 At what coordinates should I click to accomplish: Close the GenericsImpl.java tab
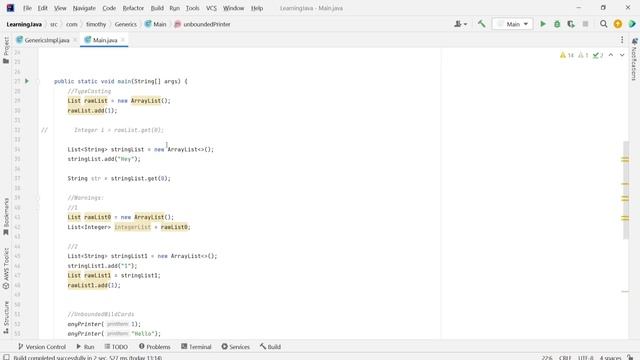[75, 40]
